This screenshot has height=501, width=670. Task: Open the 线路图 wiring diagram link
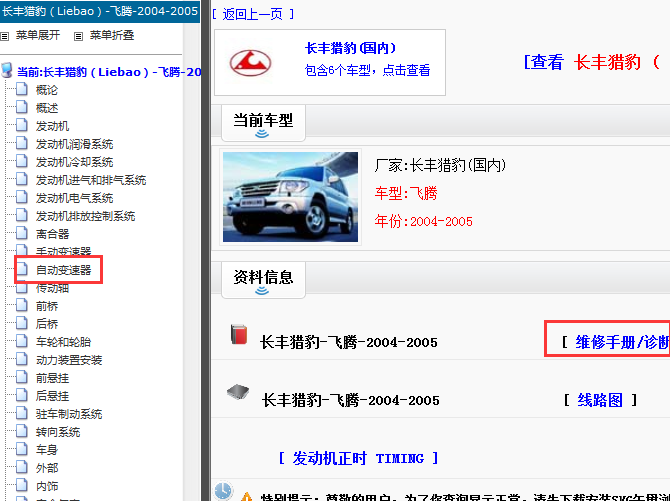[x=600, y=400]
